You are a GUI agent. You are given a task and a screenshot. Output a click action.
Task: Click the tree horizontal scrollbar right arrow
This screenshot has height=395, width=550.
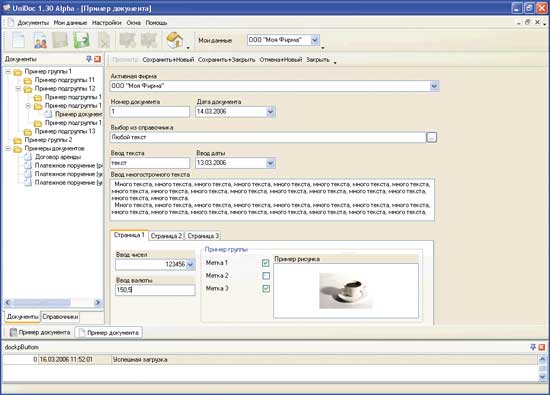tap(98, 302)
